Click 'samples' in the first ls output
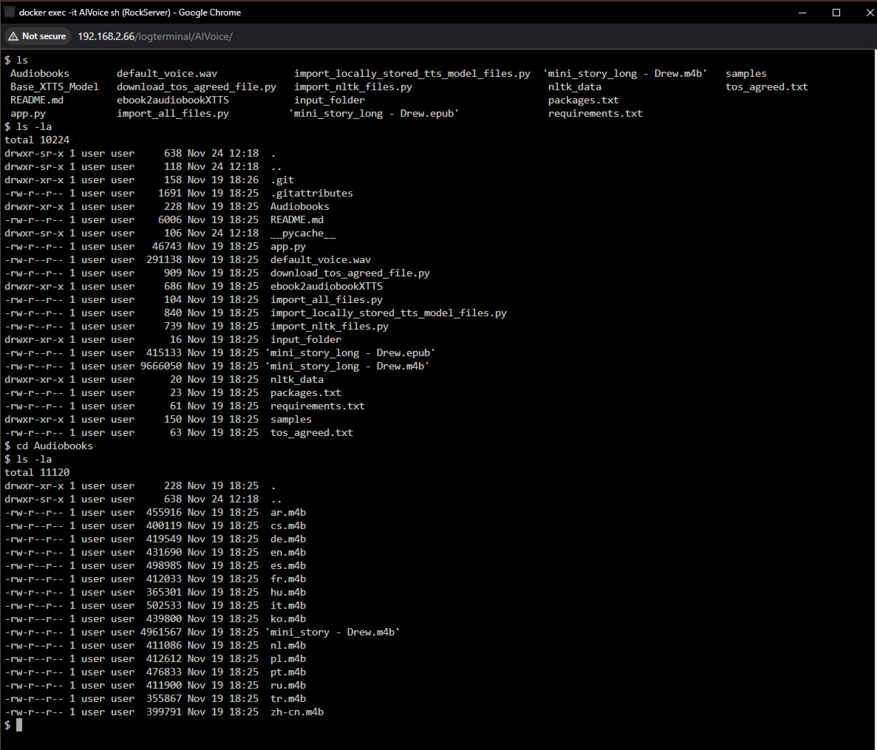The image size is (877, 750). pos(746,73)
